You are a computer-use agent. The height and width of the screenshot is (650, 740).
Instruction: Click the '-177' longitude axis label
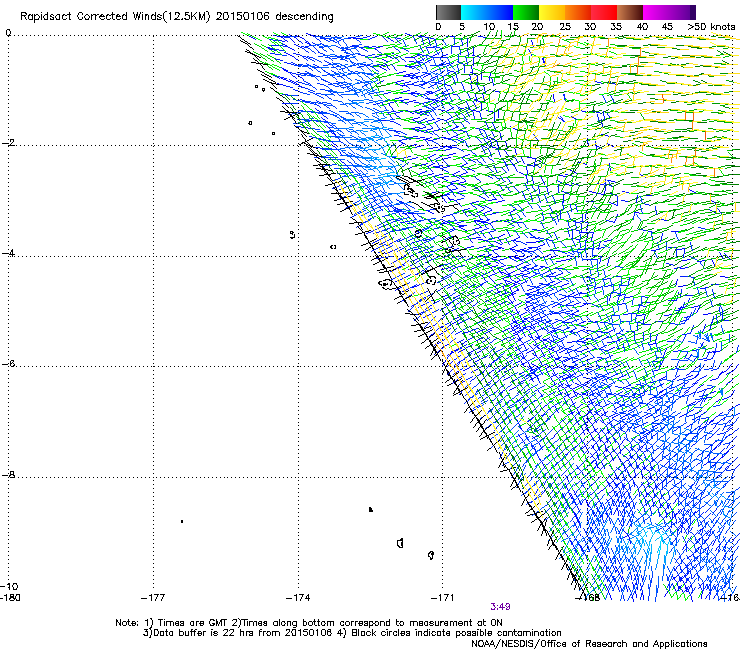(x=153, y=598)
